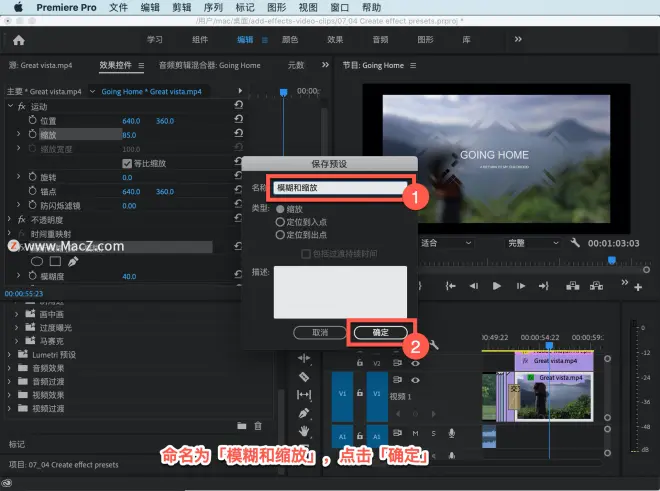Expand the 模糊度 parameter
Viewport: 660px width, 491px height.
point(19,275)
